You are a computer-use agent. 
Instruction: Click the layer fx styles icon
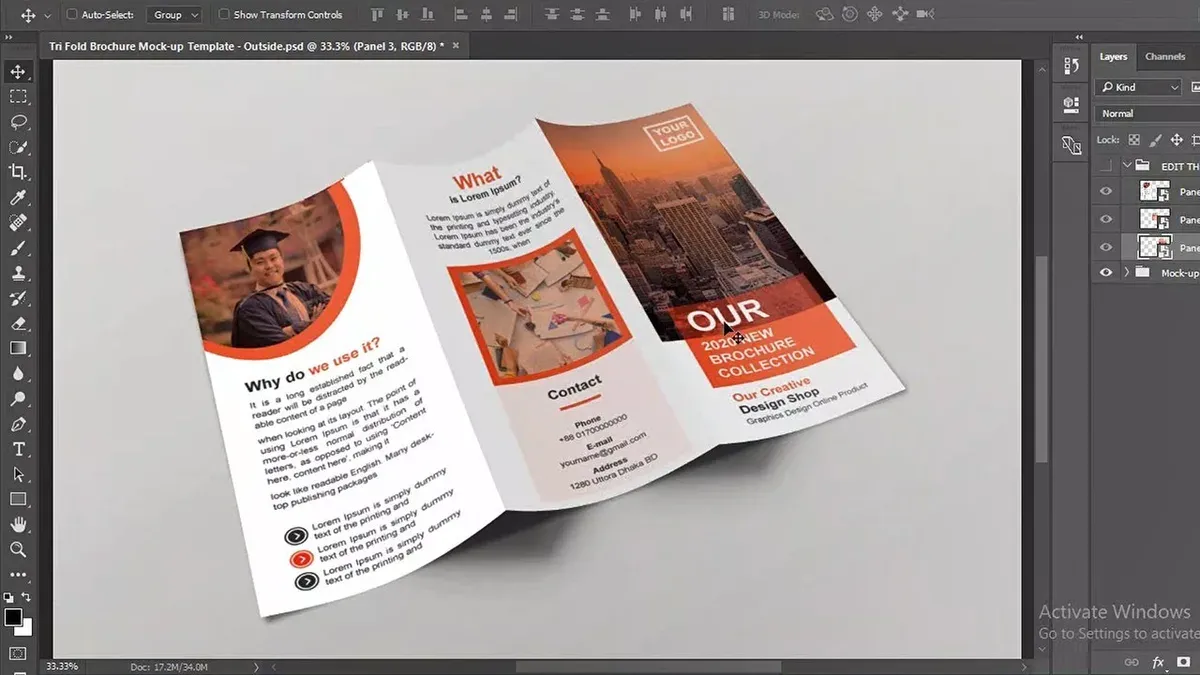click(1158, 662)
